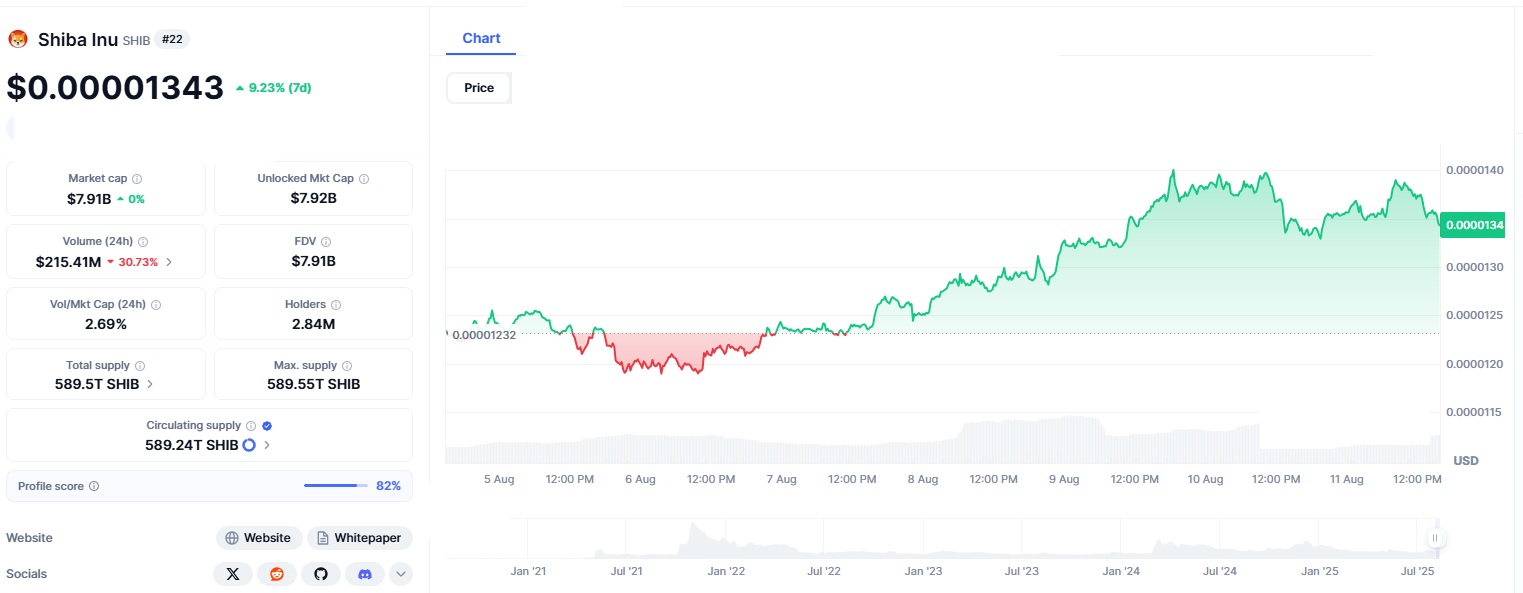Click circulating supply progress ring icon

(x=249, y=445)
